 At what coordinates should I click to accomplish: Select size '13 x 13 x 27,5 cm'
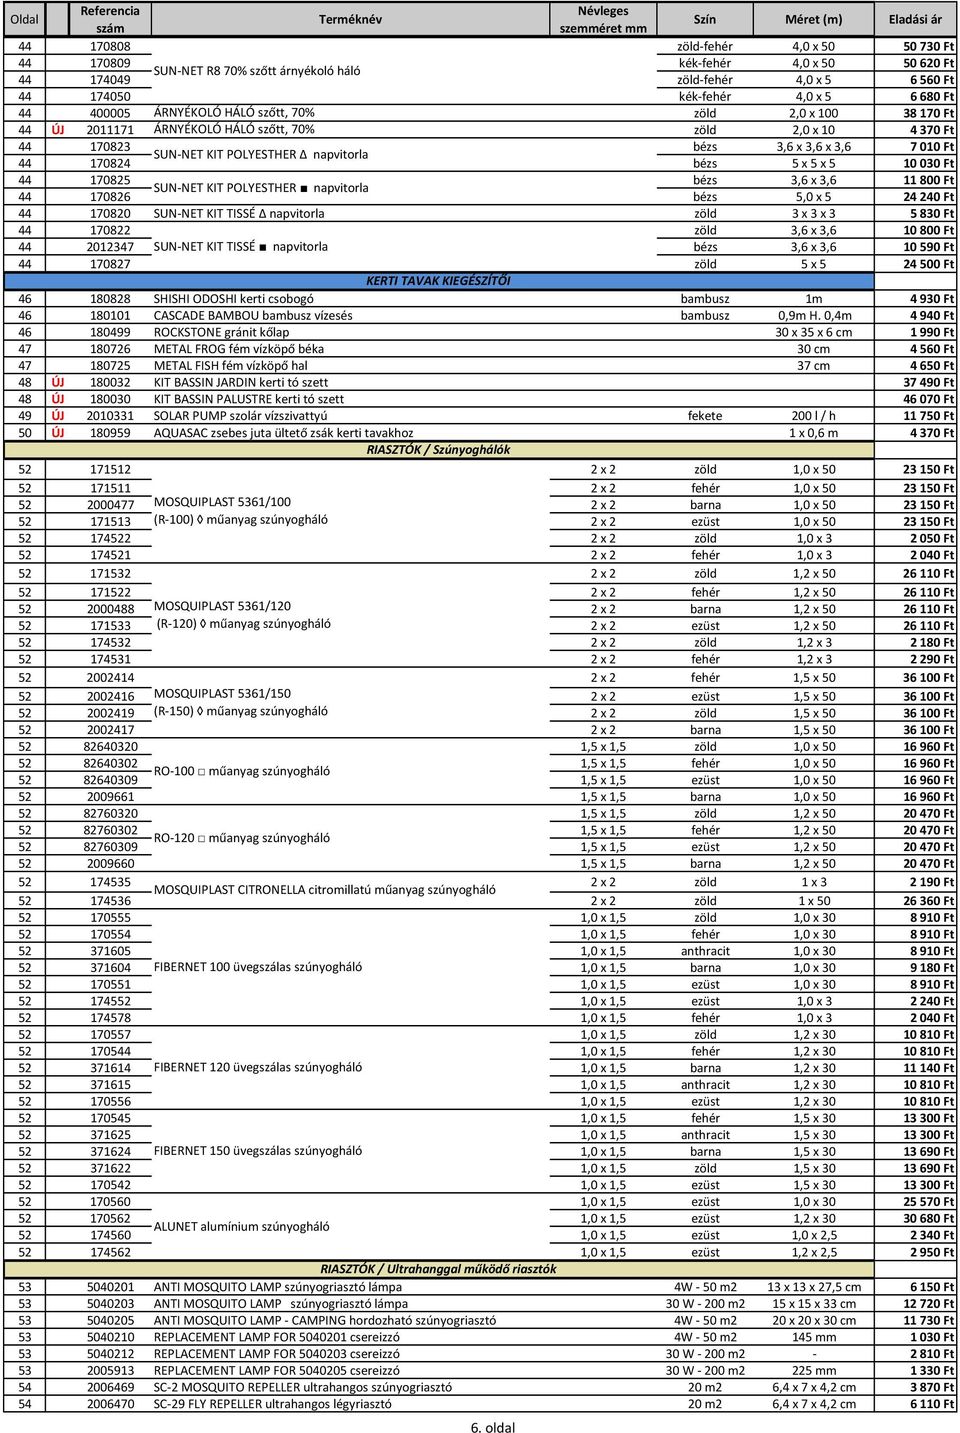click(814, 1287)
